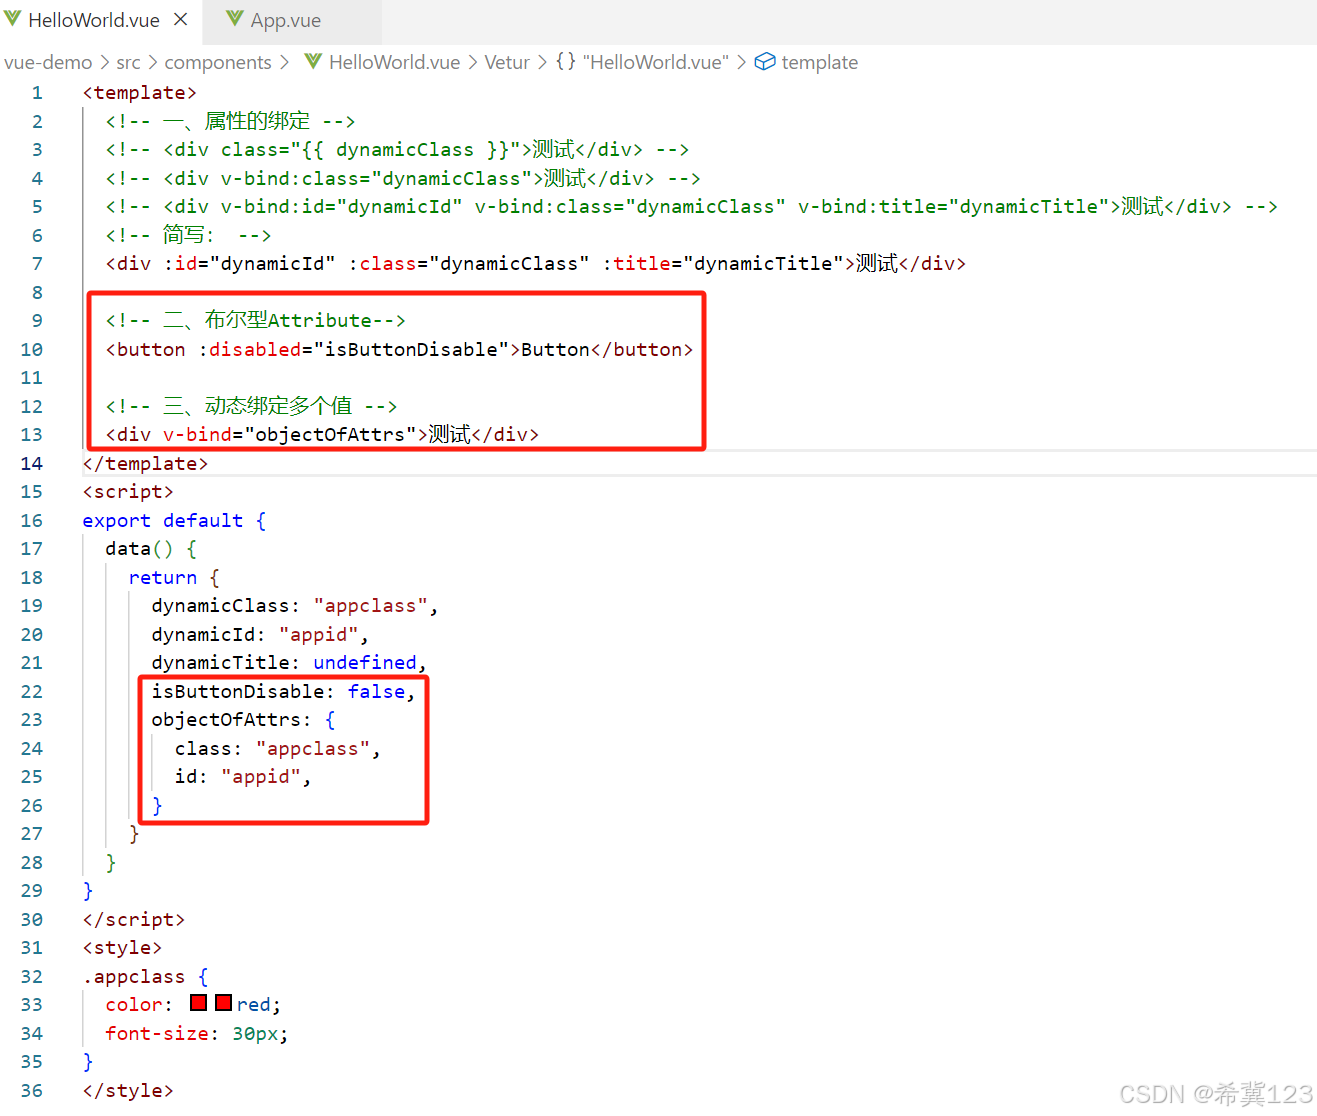Select "HelloWorld.vue" object breadcrumb entry

656,62
